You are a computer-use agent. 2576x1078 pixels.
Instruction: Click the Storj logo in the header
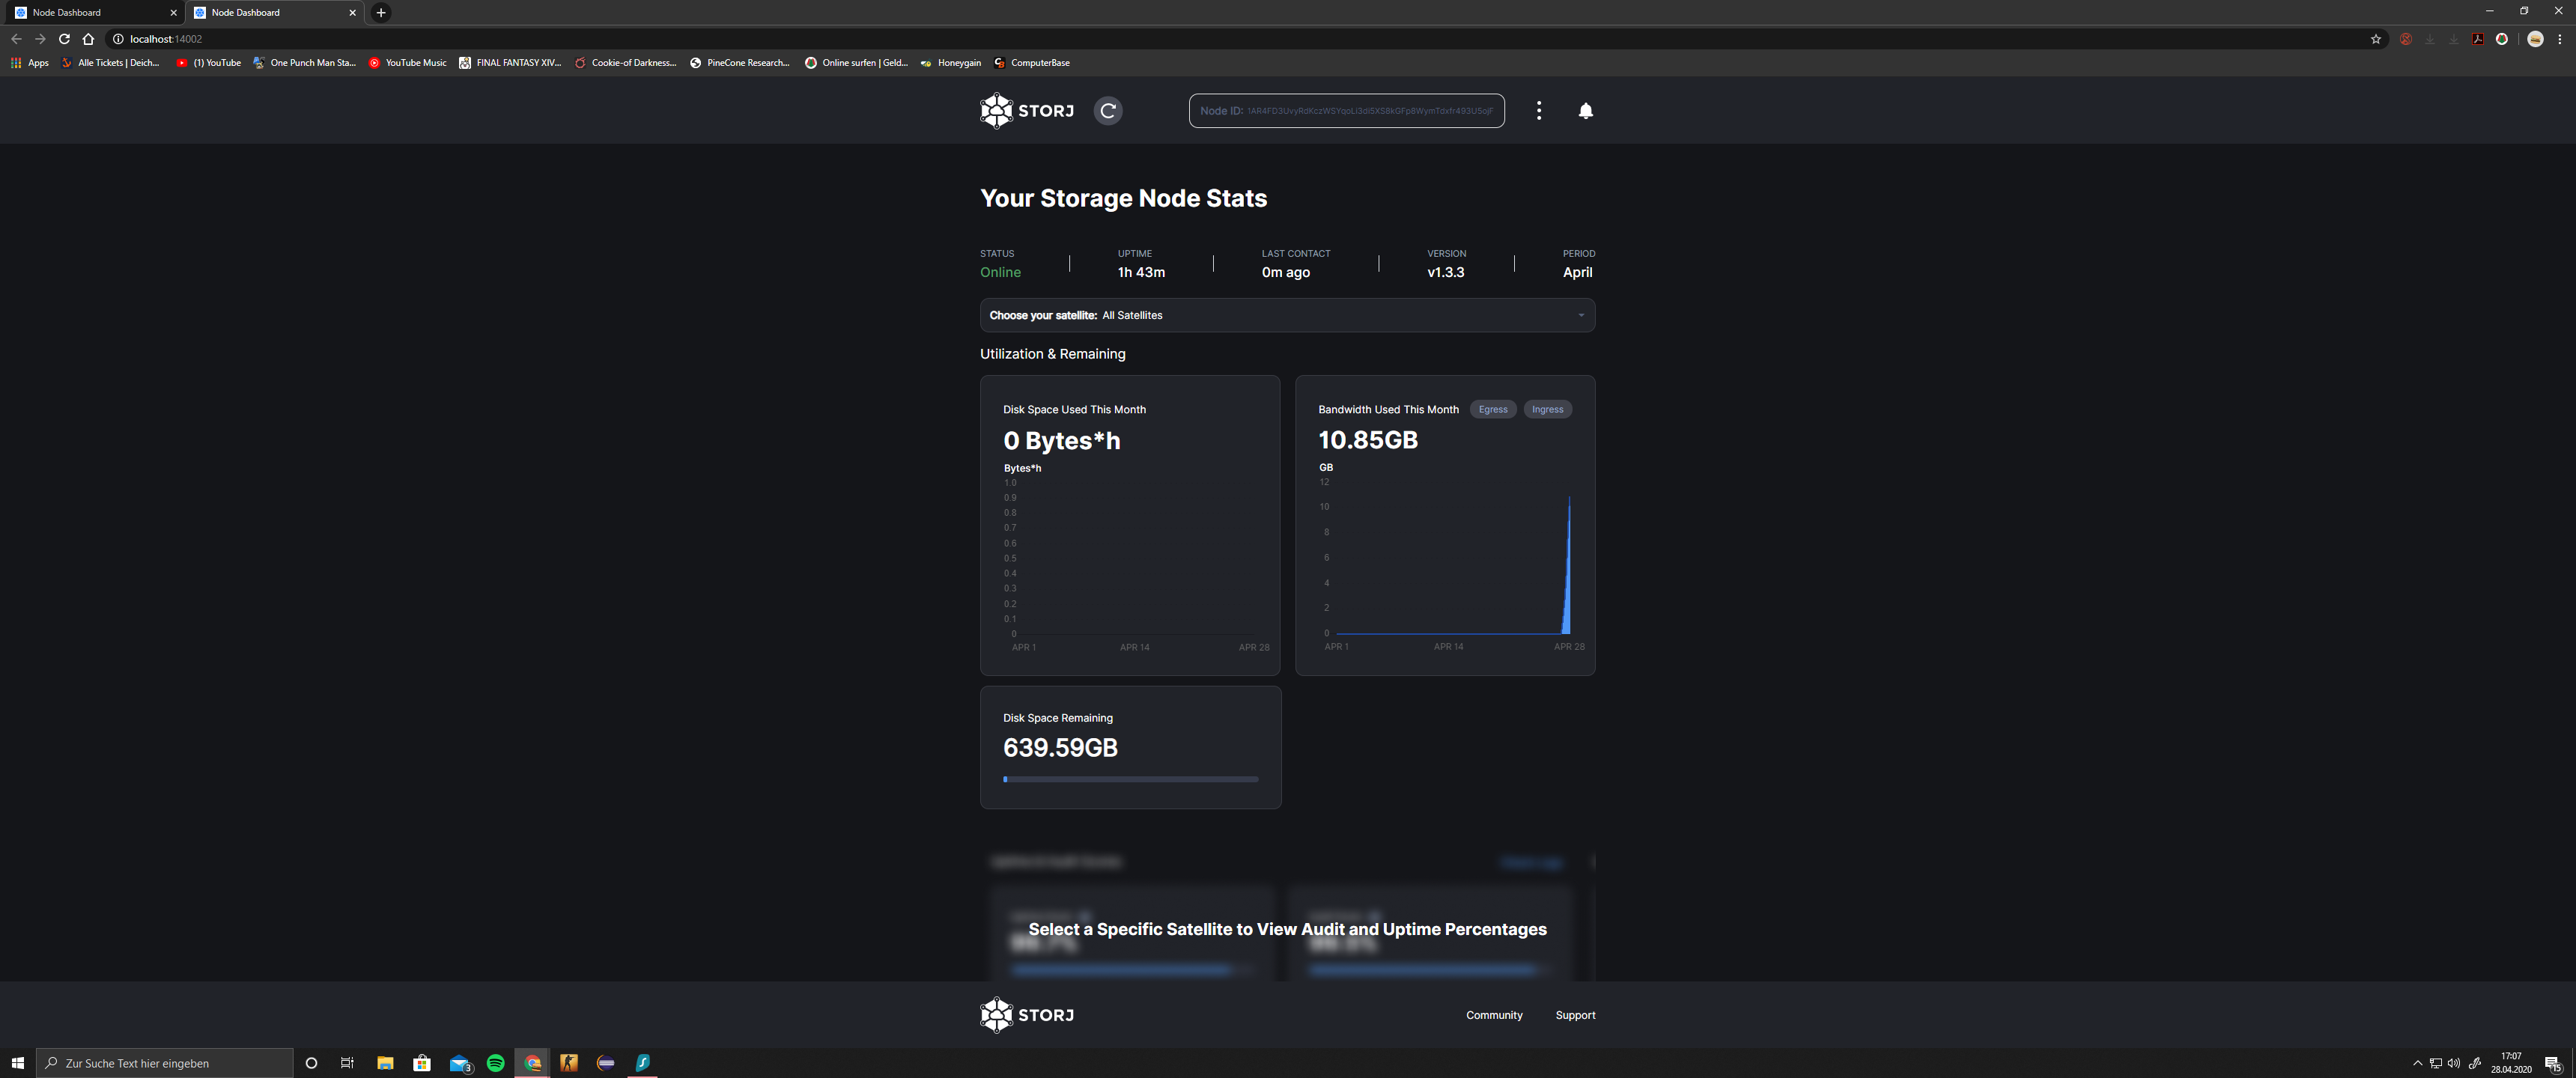click(1027, 111)
